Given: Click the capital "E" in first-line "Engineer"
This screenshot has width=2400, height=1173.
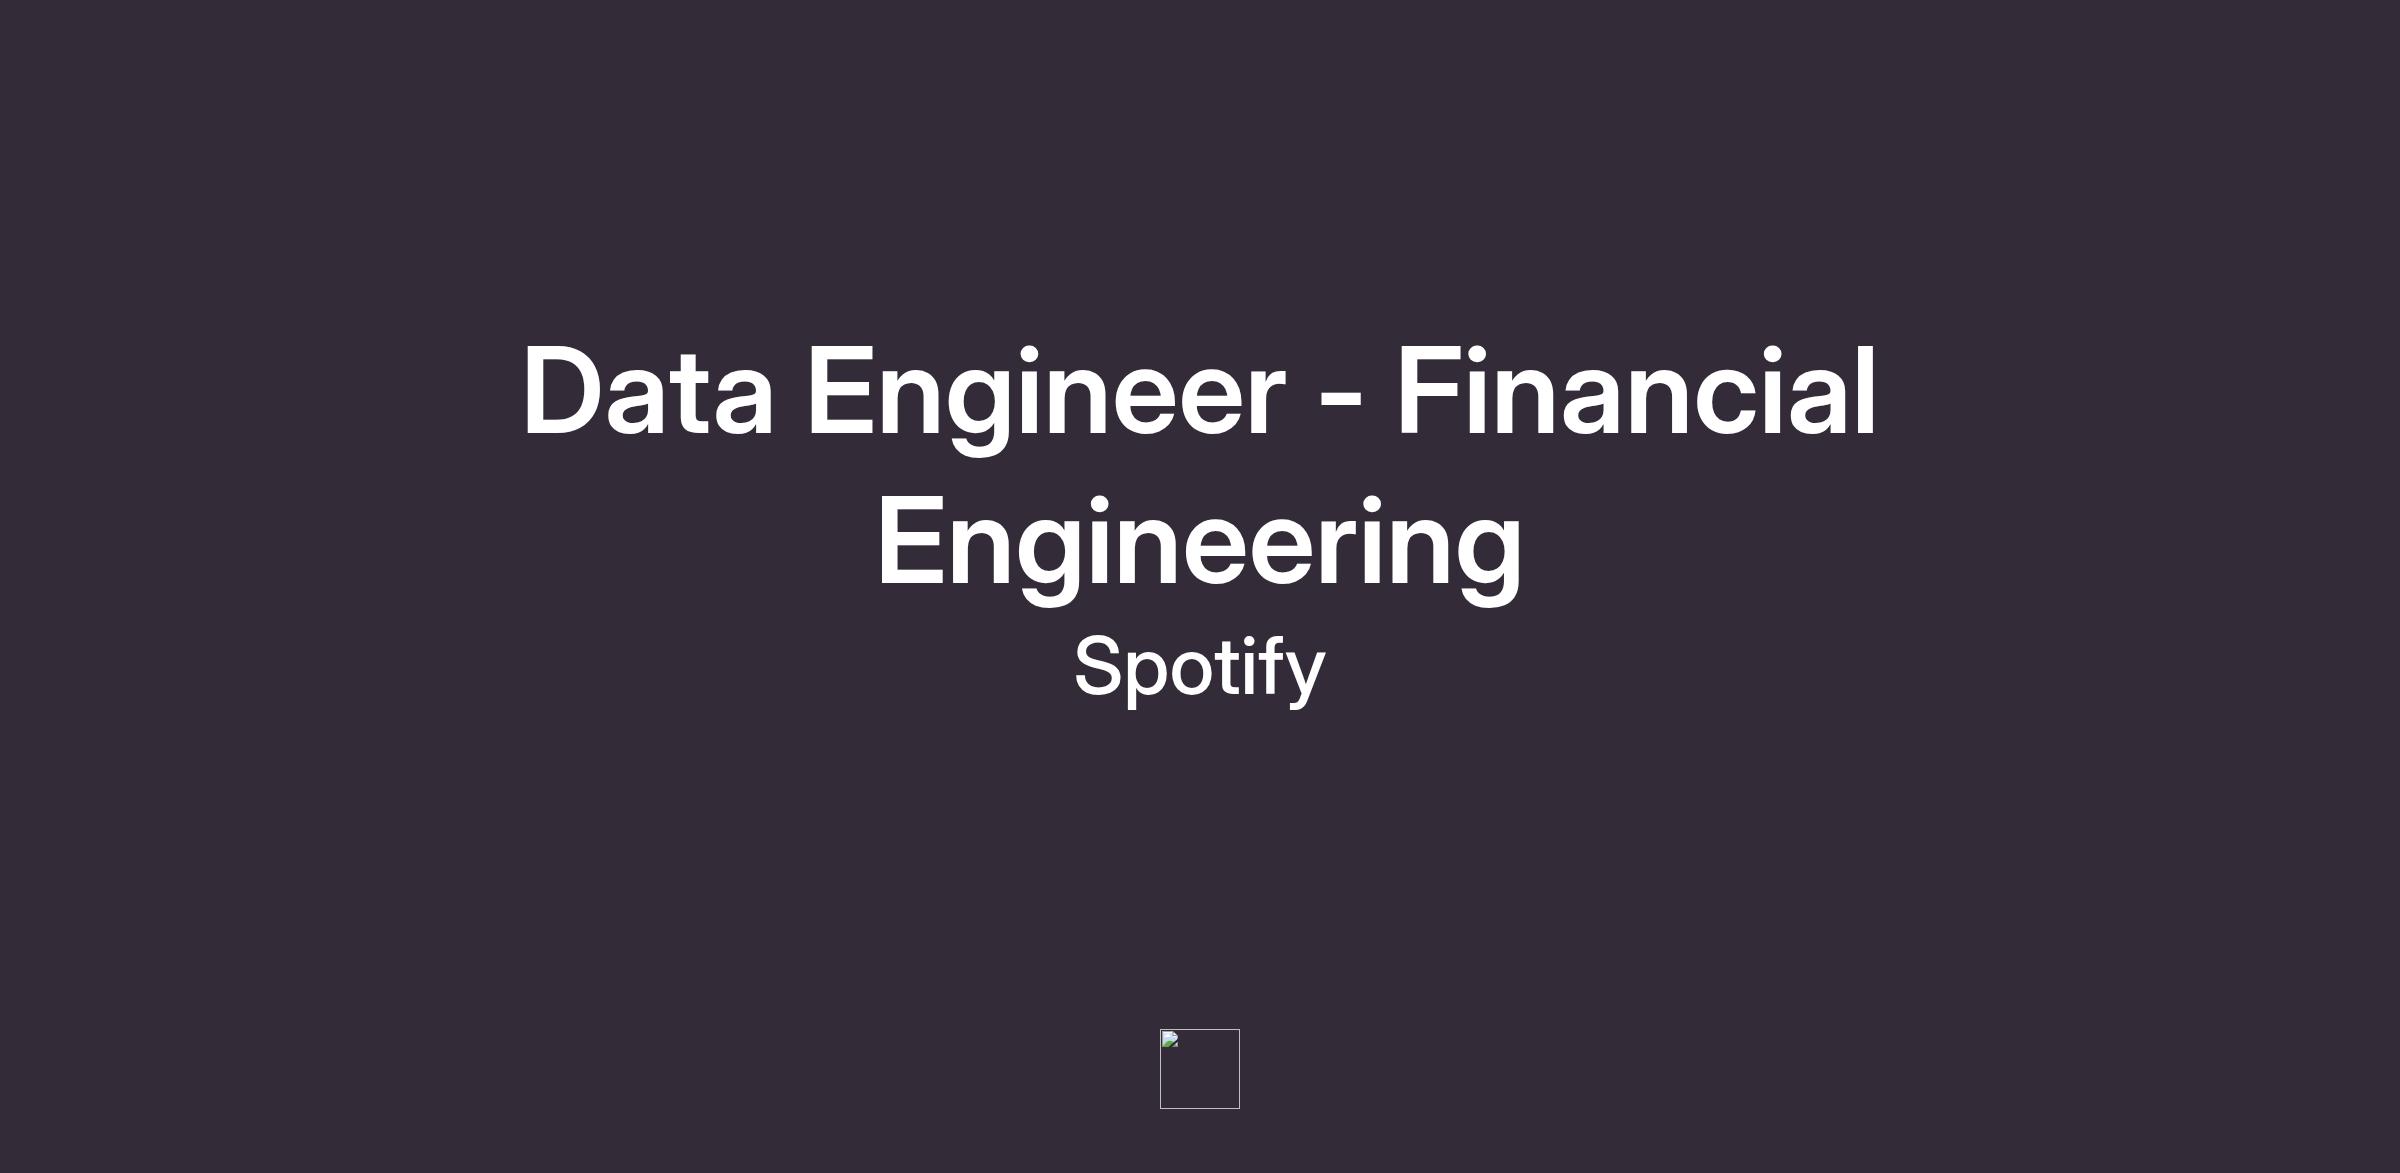Looking at the screenshot, I should point(838,391).
